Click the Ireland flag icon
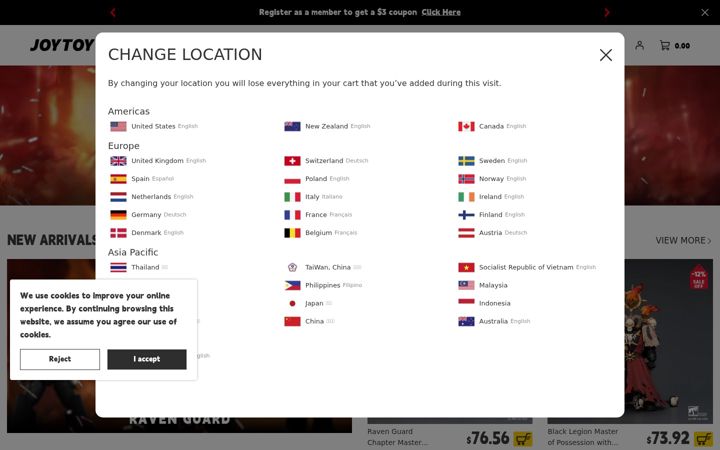 pos(466,197)
